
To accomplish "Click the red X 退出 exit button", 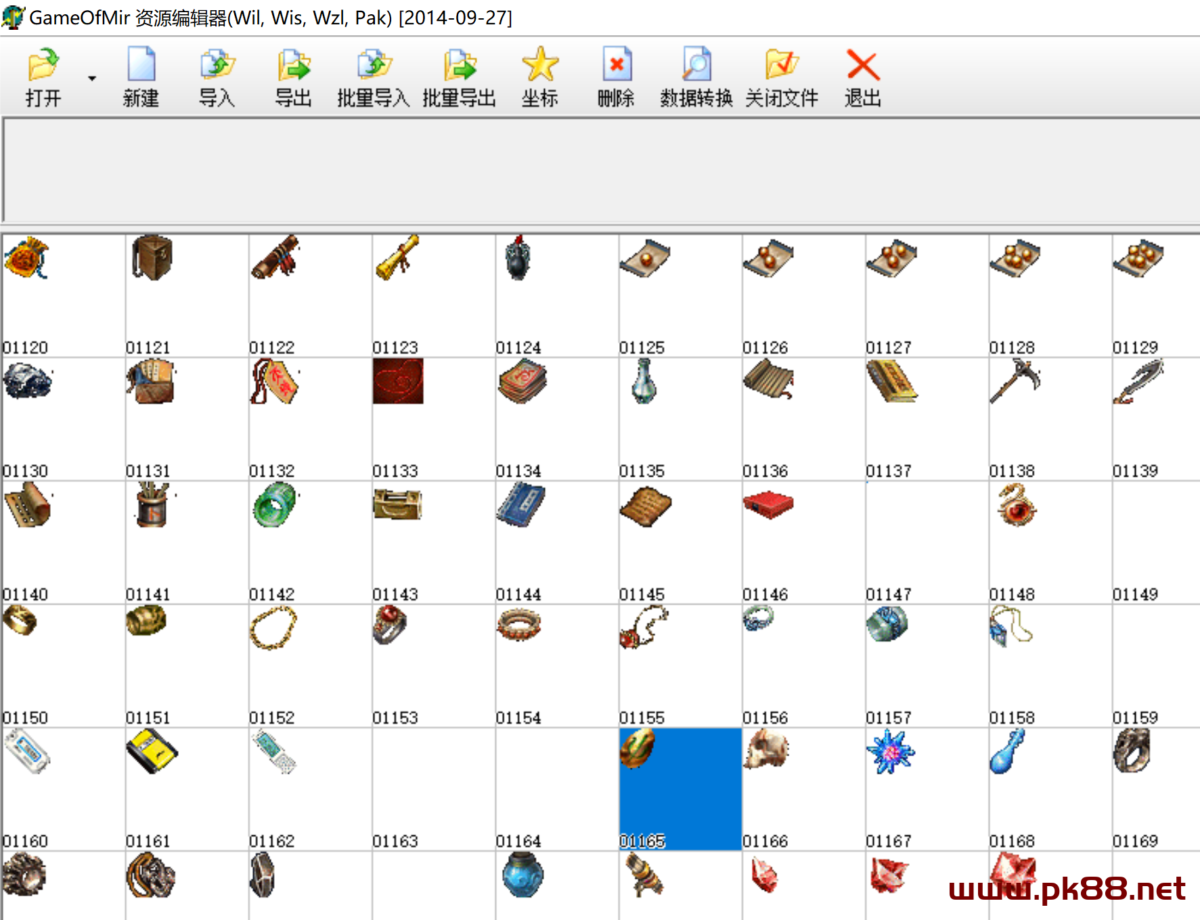I will tap(862, 67).
